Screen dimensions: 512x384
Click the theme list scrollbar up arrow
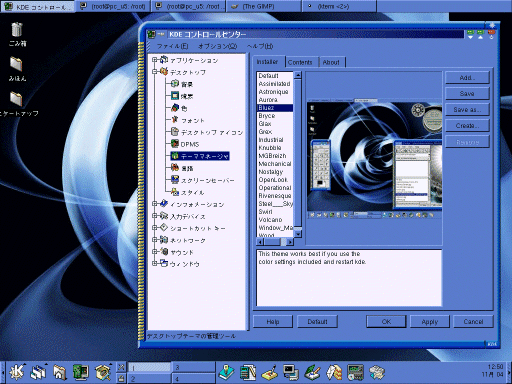(x=298, y=75)
